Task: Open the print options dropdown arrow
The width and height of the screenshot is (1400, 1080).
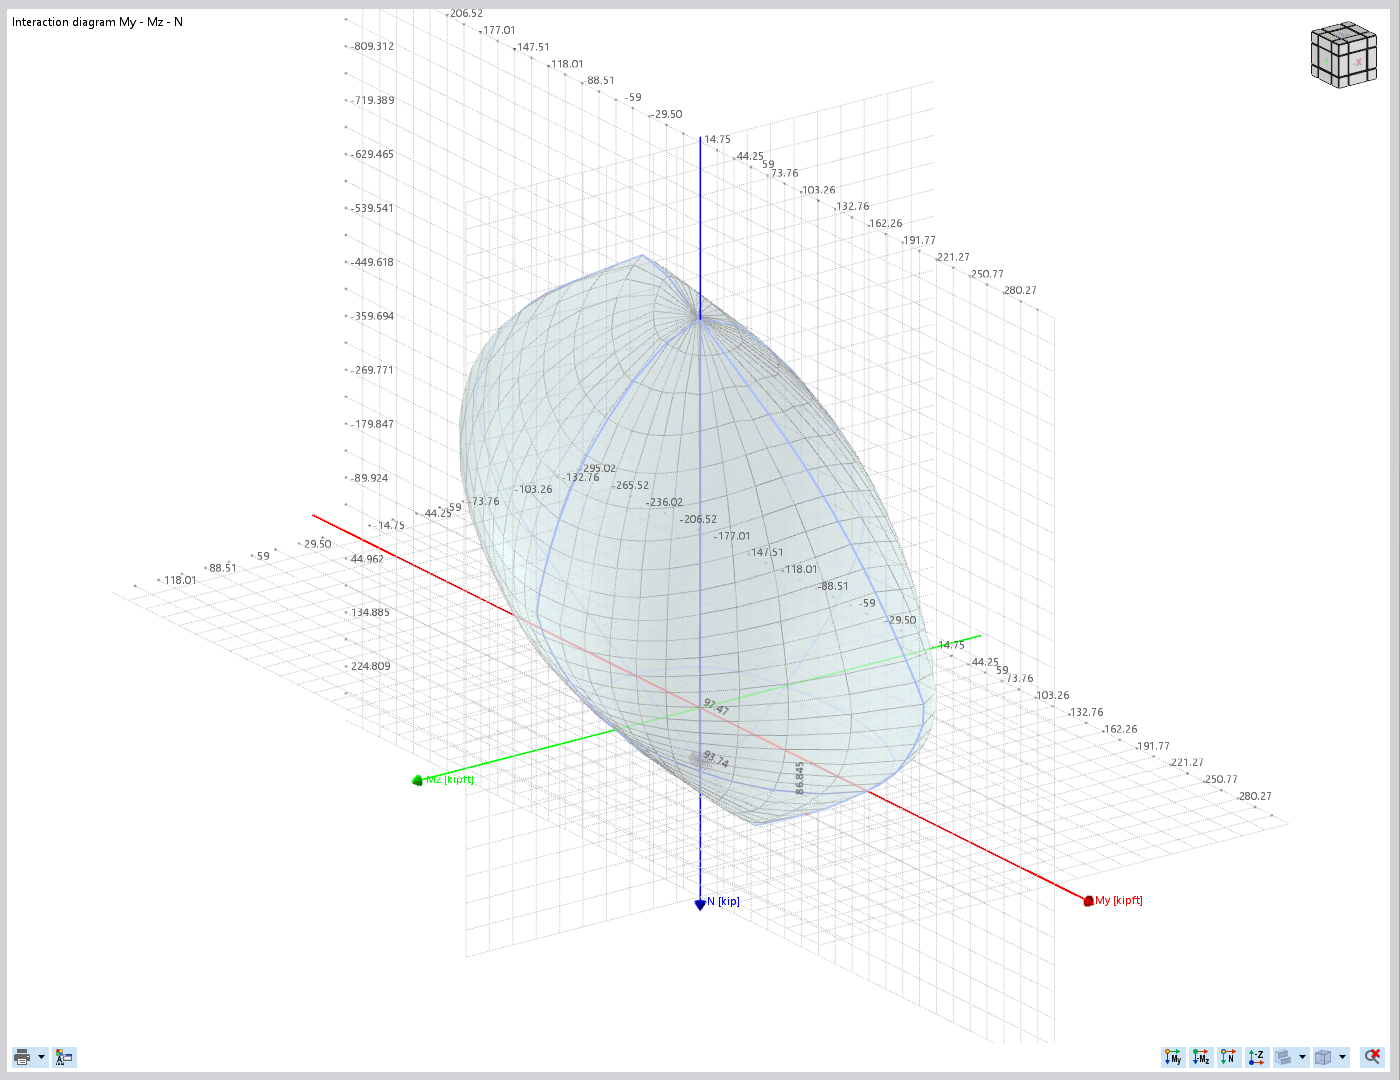Action: coord(41,1057)
